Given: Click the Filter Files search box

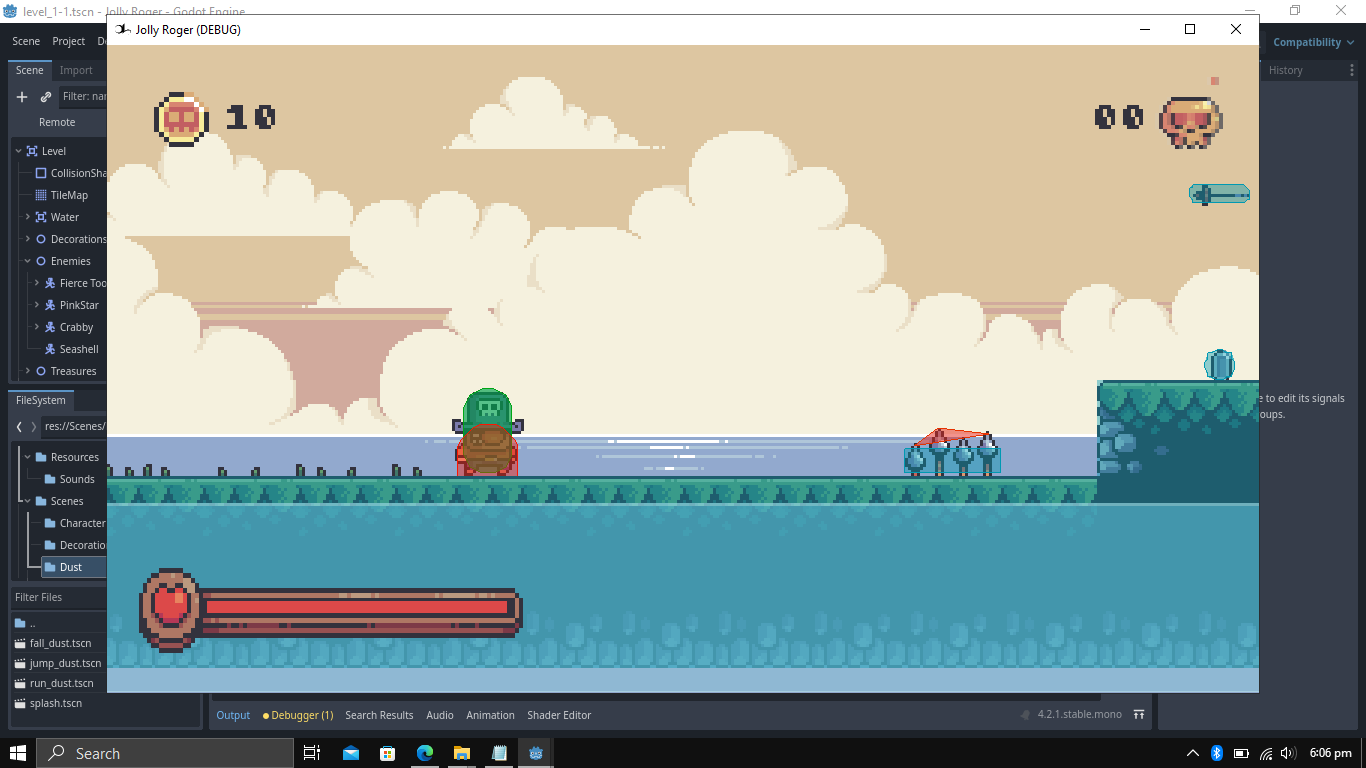Looking at the screenshot, I should click(x=58, y=597).
